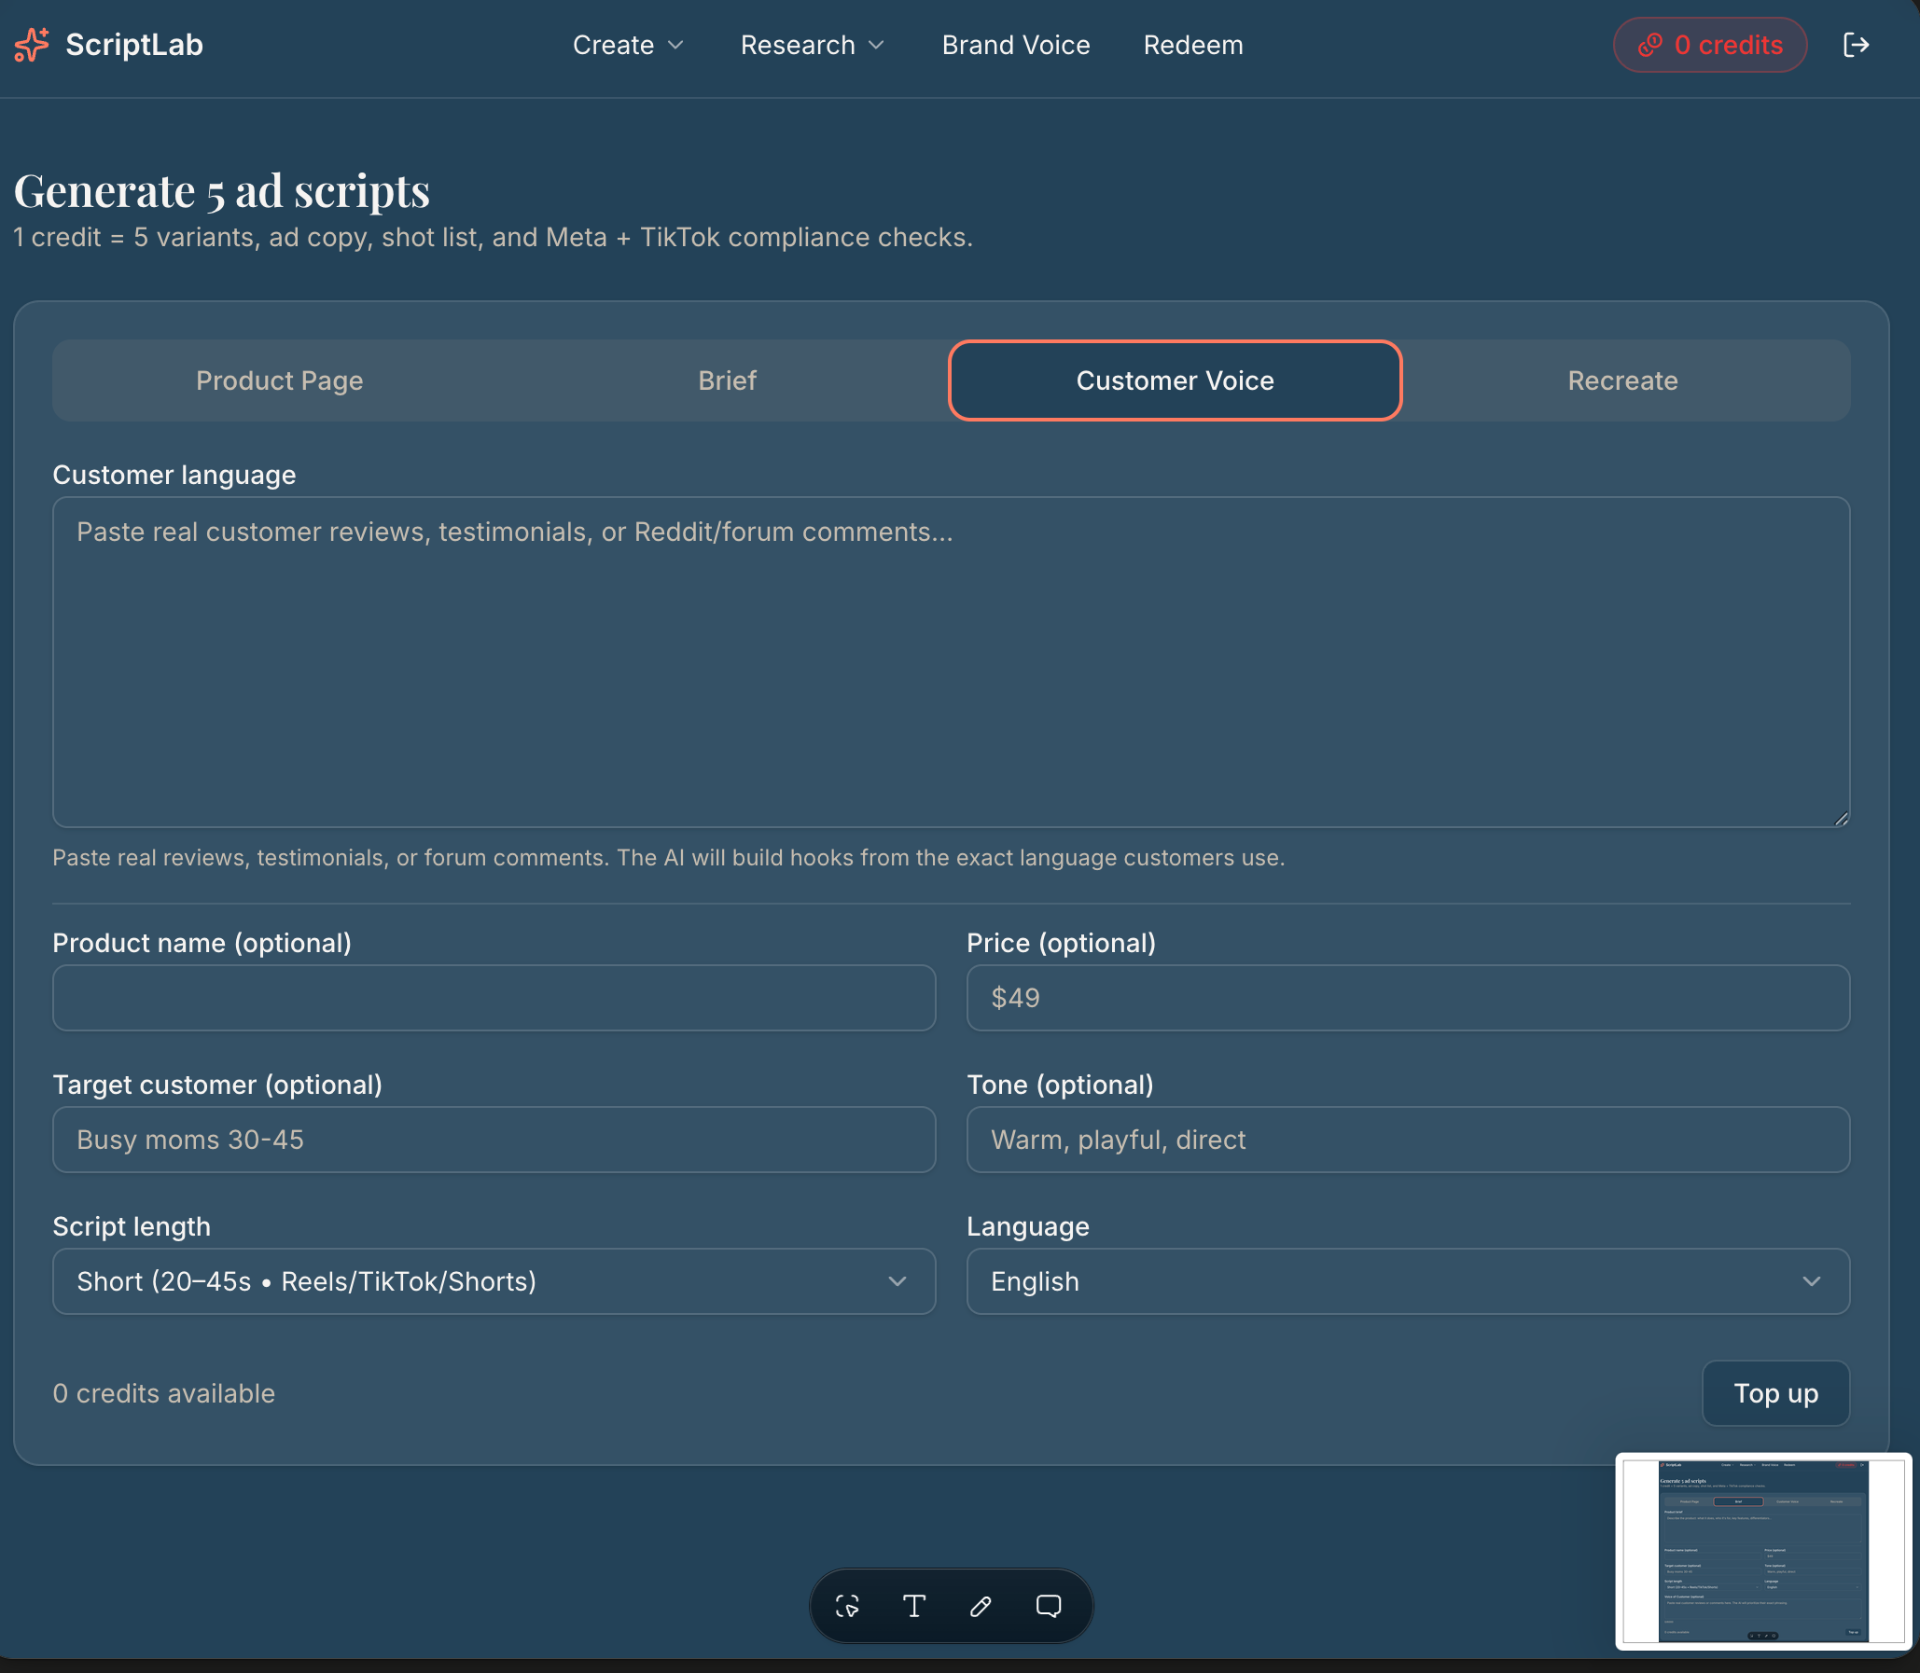Click the helper text about AI building hooks
This screenshot has width=1920, height=1673.
(669, 858)
